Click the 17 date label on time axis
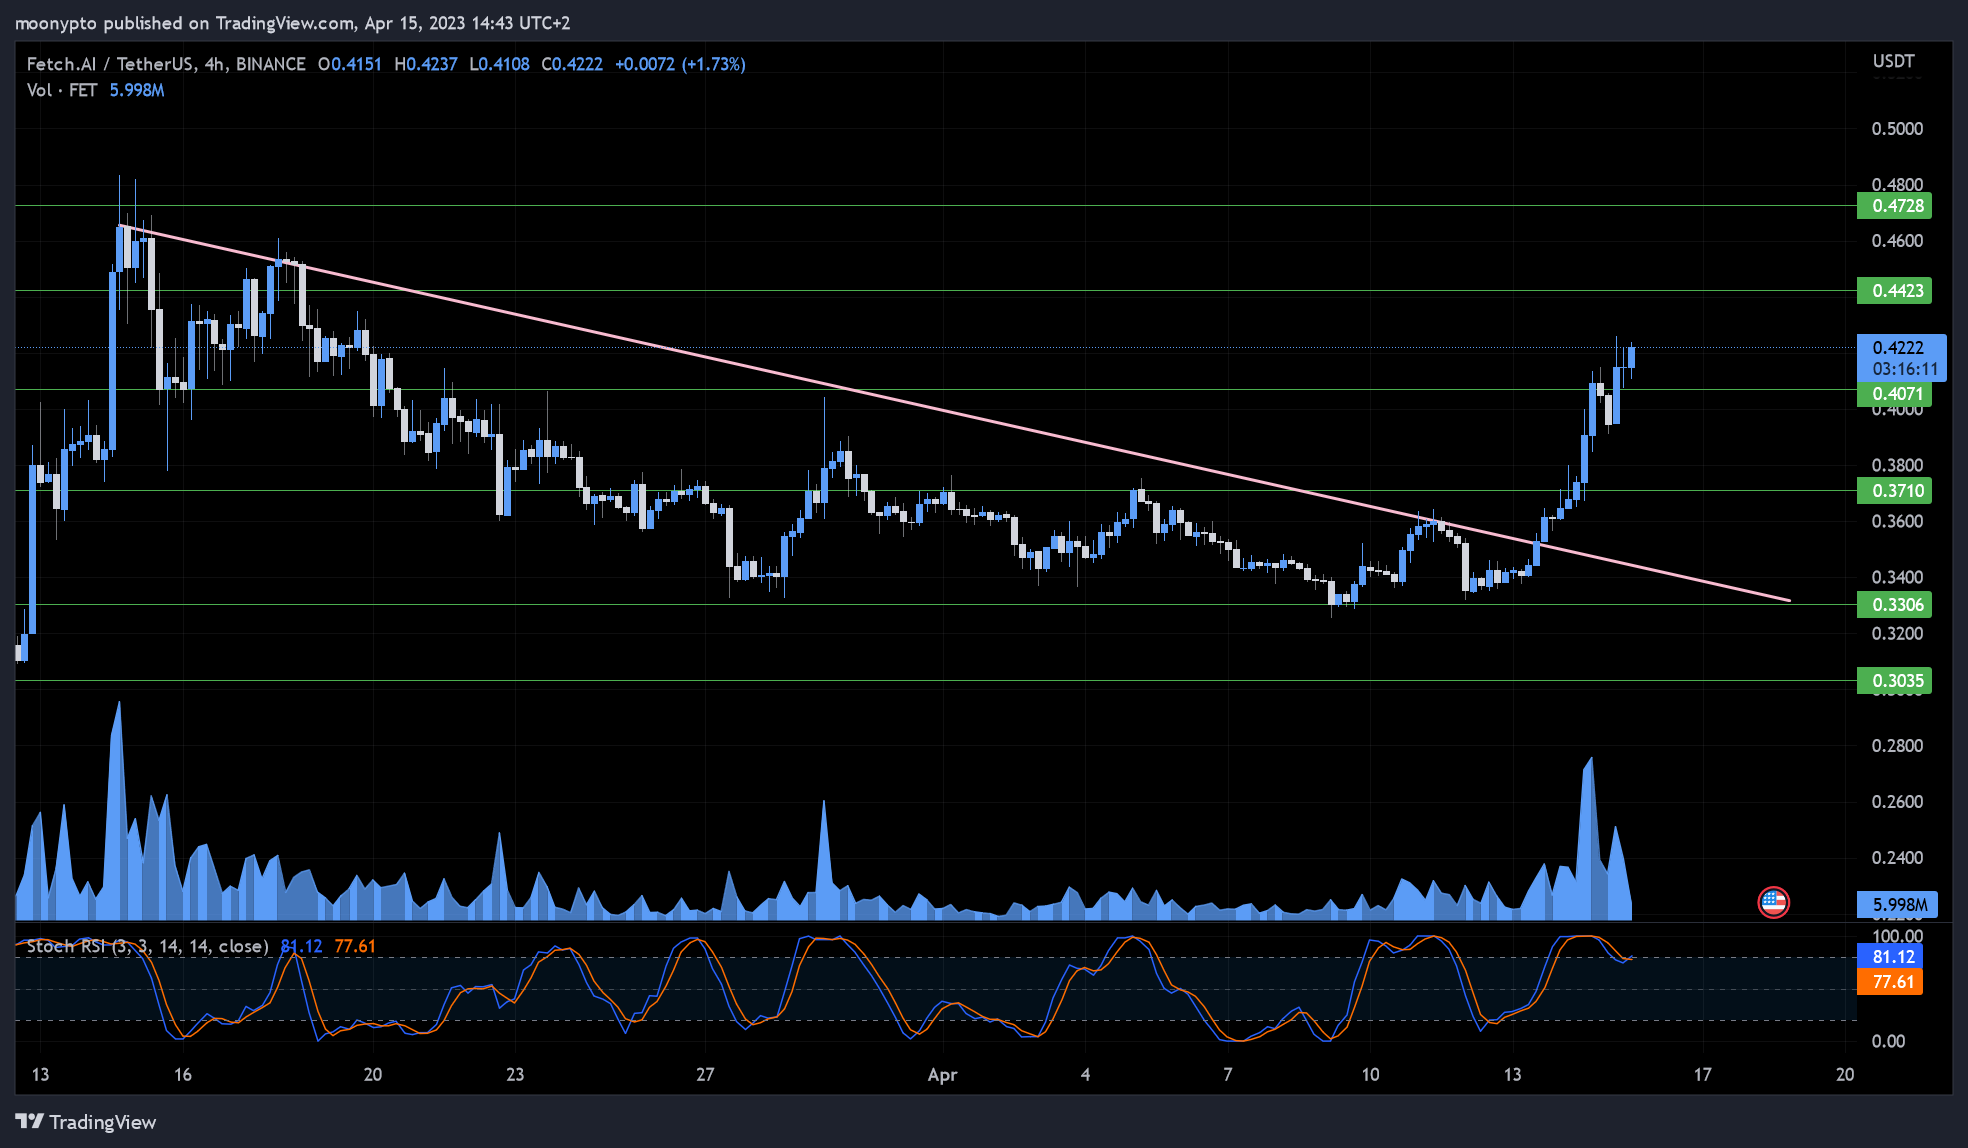 pos(1702,1074)
